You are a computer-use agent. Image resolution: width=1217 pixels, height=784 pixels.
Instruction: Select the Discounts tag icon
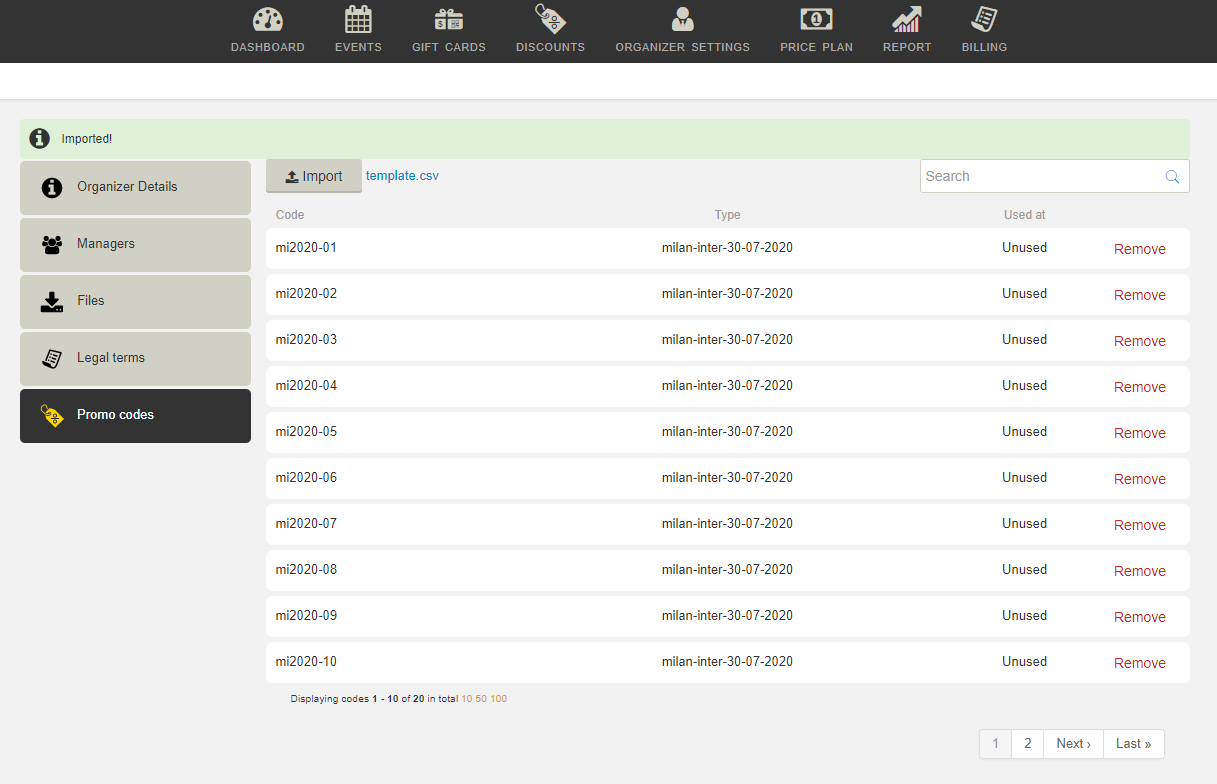[x=550, y=19]
